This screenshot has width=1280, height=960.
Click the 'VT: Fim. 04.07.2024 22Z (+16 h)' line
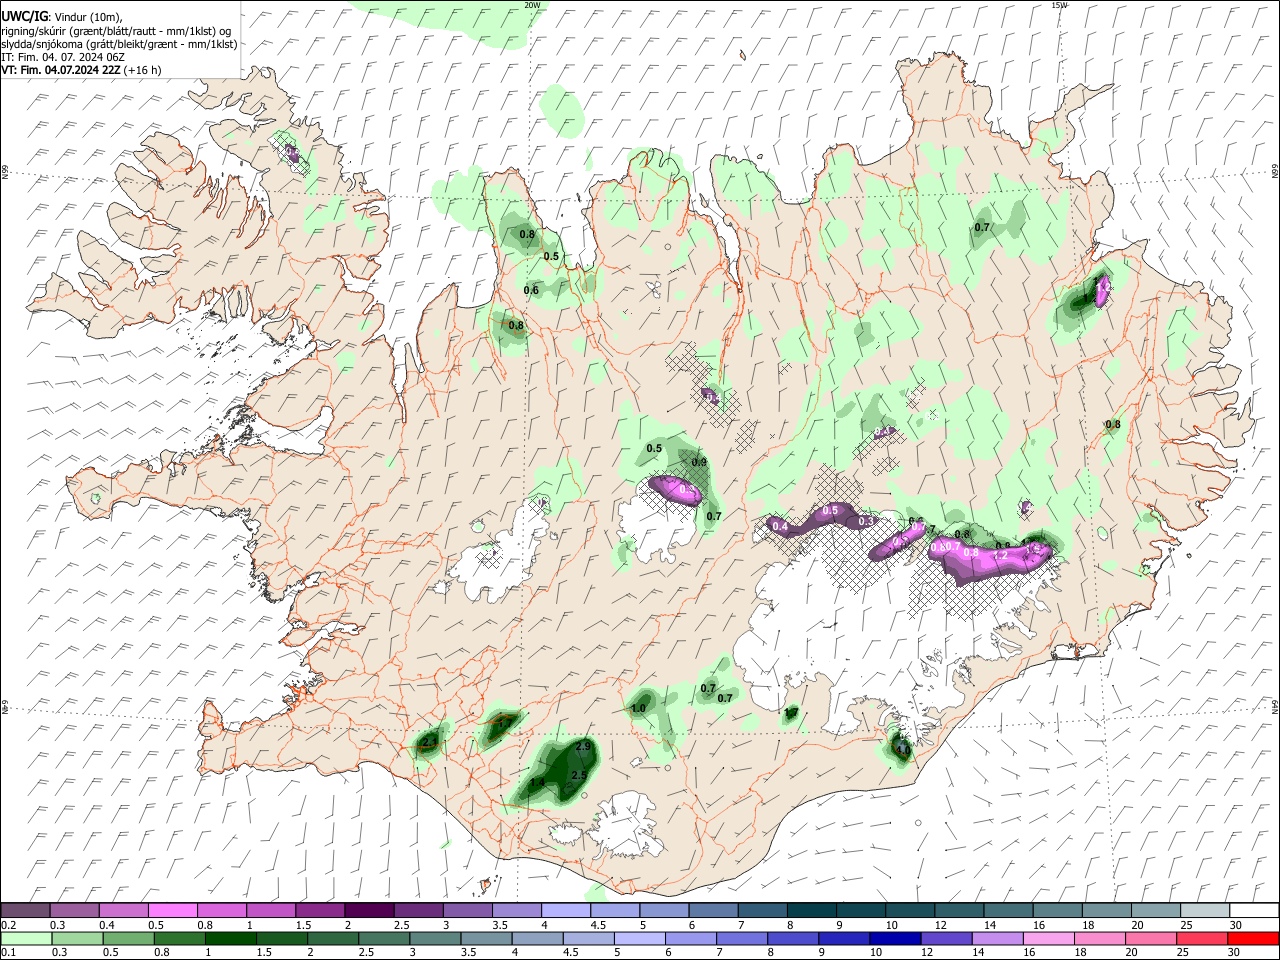point(81,70)
